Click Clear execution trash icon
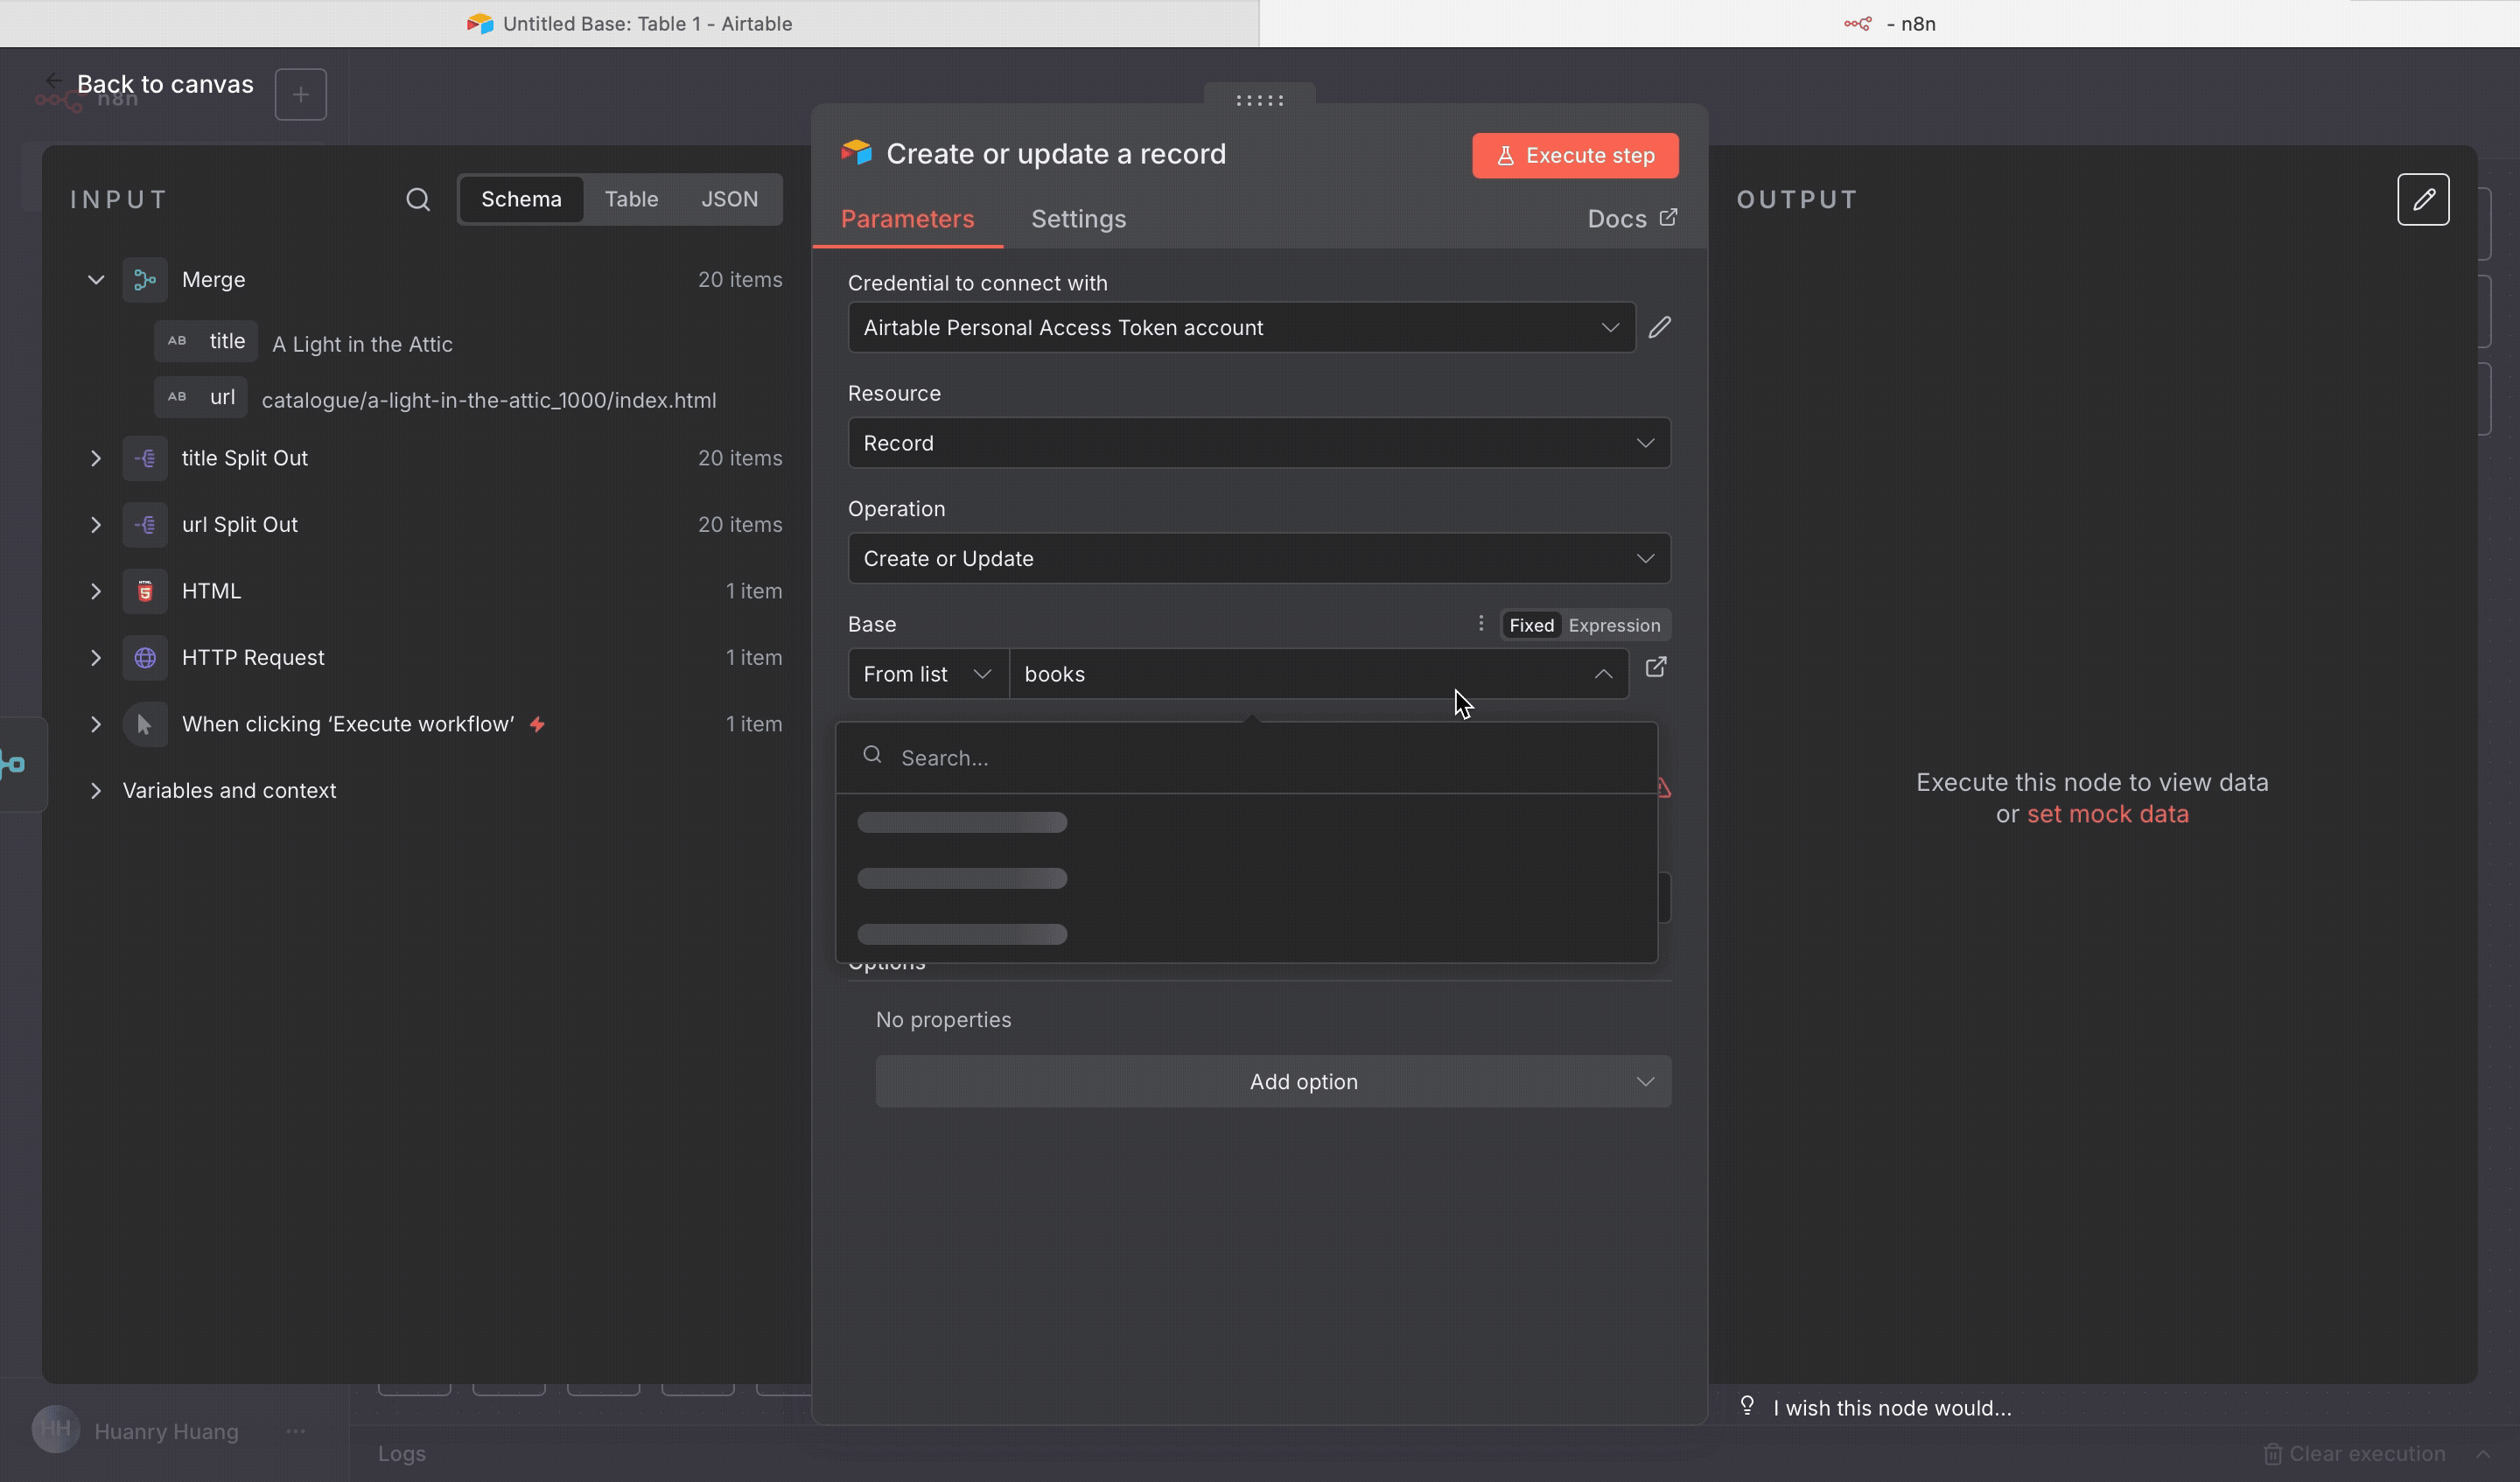This screenshot has width=2520, height=1482. click(2272, 1453)
